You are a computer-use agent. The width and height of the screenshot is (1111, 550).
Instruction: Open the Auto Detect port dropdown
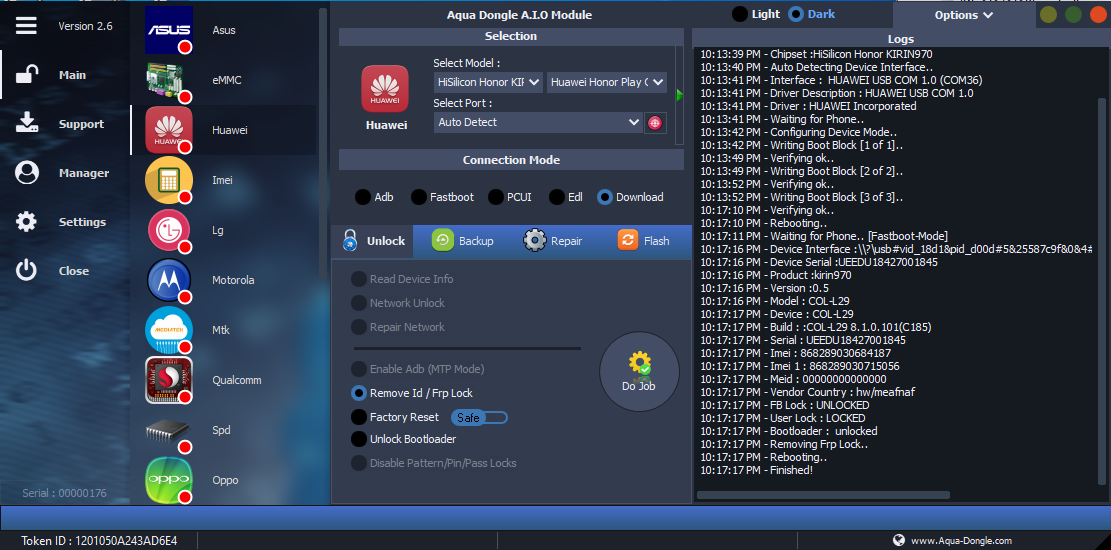[538, 123]
